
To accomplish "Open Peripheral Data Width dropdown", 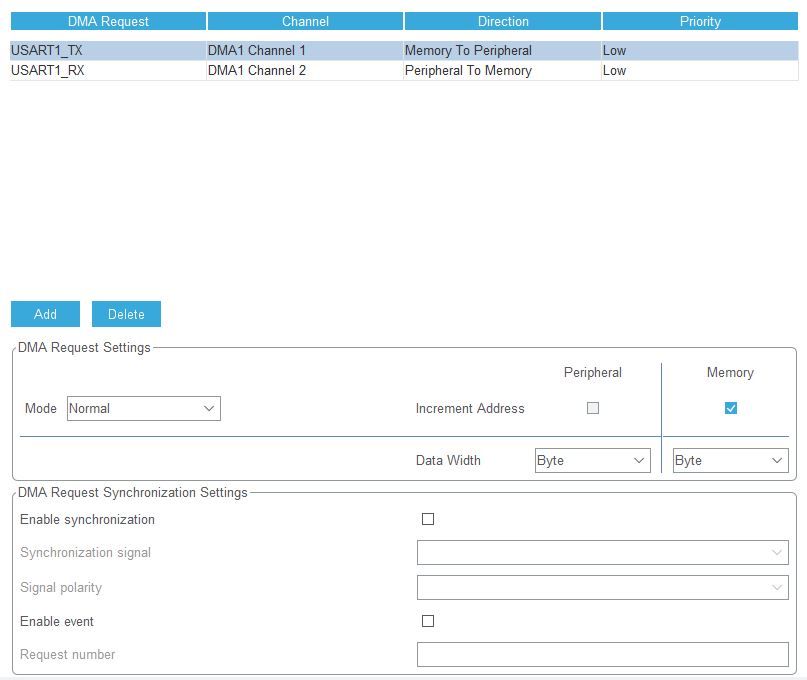I will tap(592, 461).
